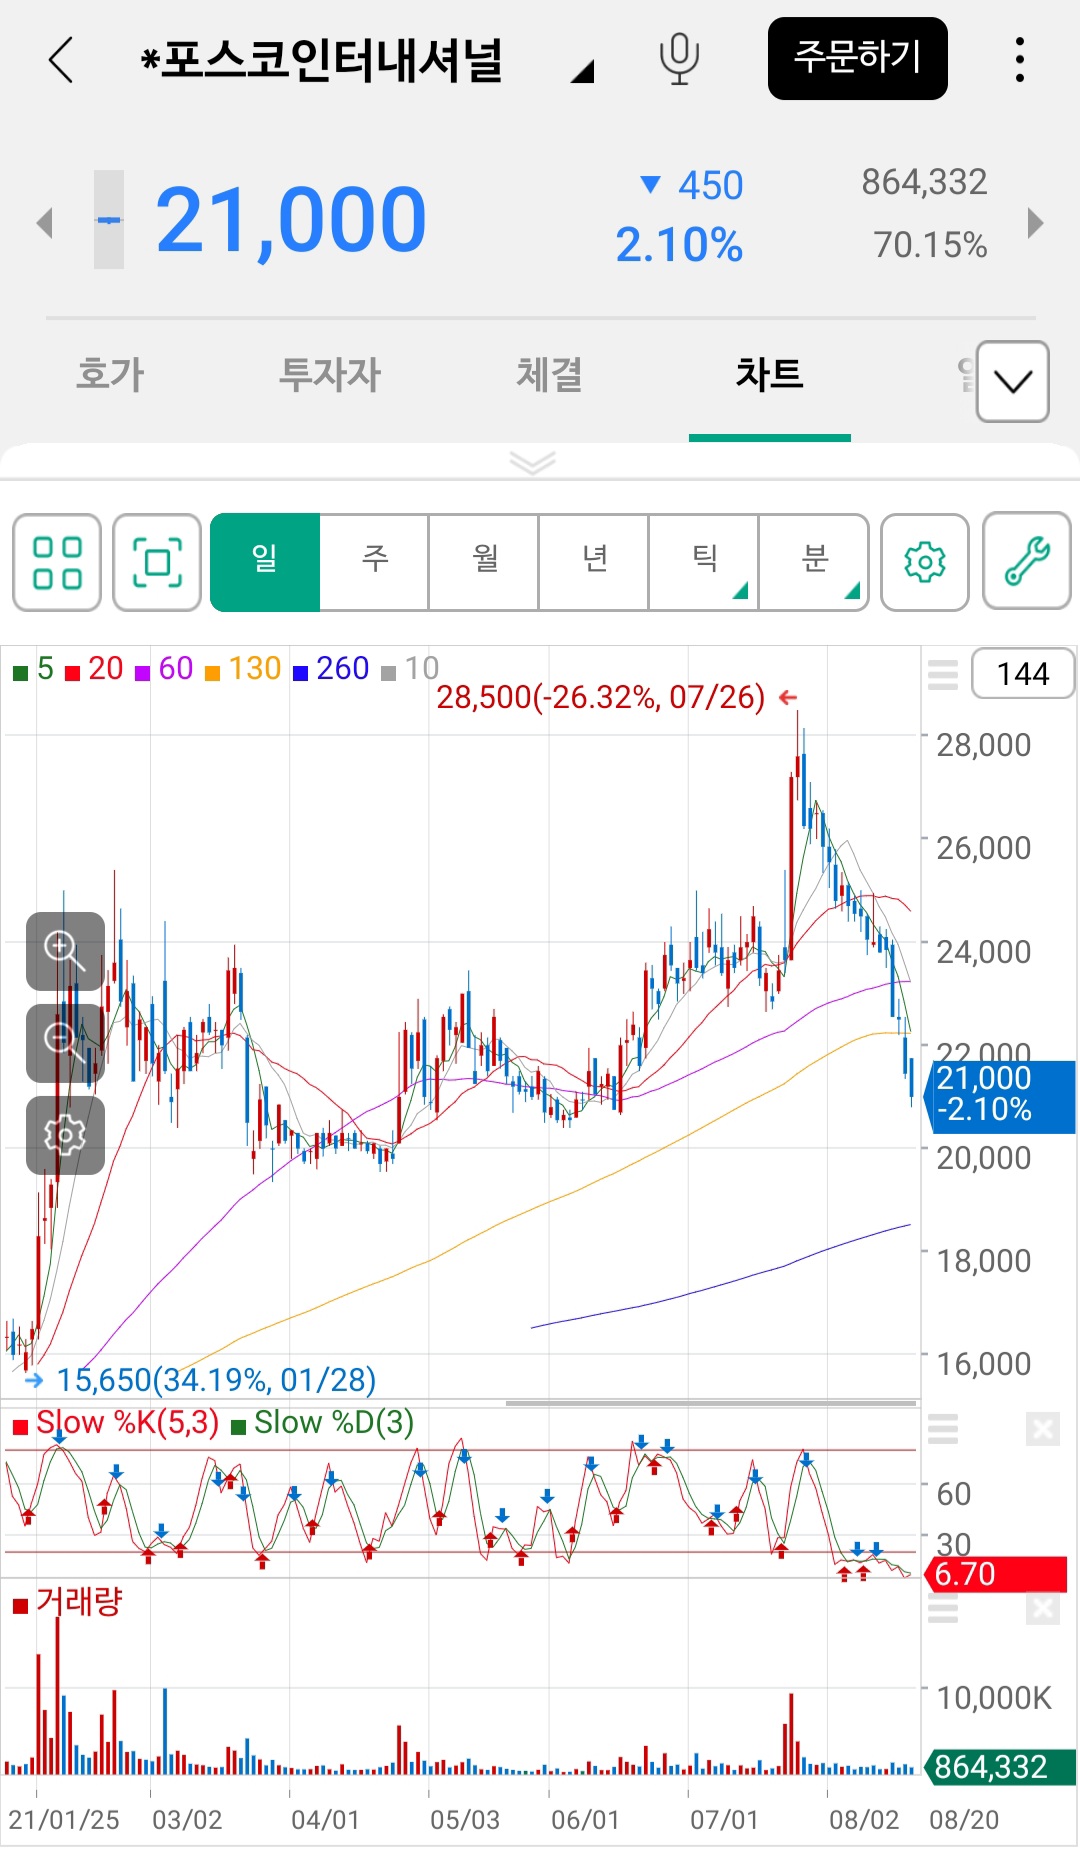Edit the 144 candle count field
The height and width of the screenshot is (1854, 1080).
point(1022,673)
